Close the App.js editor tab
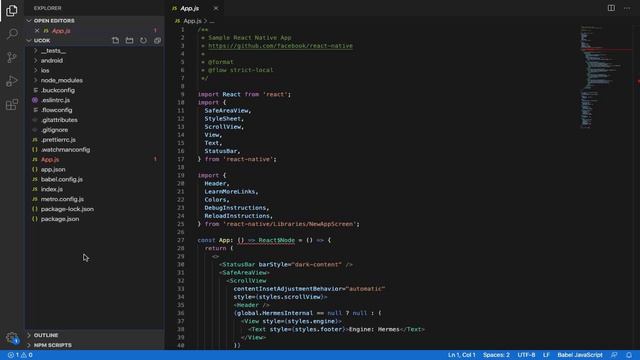 pos(216,8)
